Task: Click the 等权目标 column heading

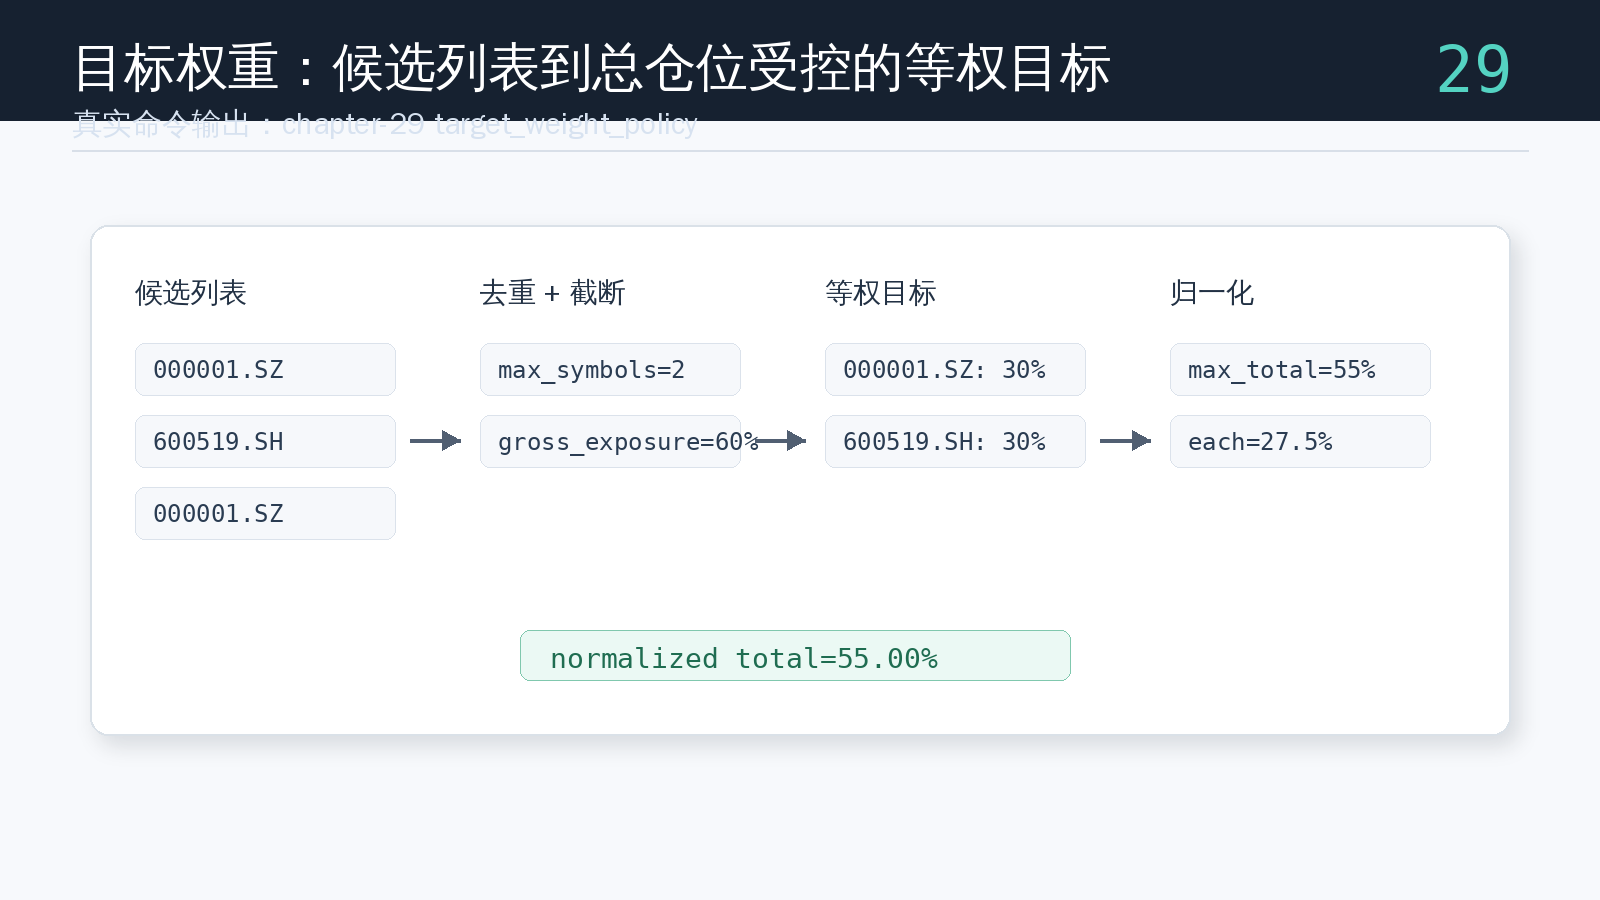Action: pos(881,293)
